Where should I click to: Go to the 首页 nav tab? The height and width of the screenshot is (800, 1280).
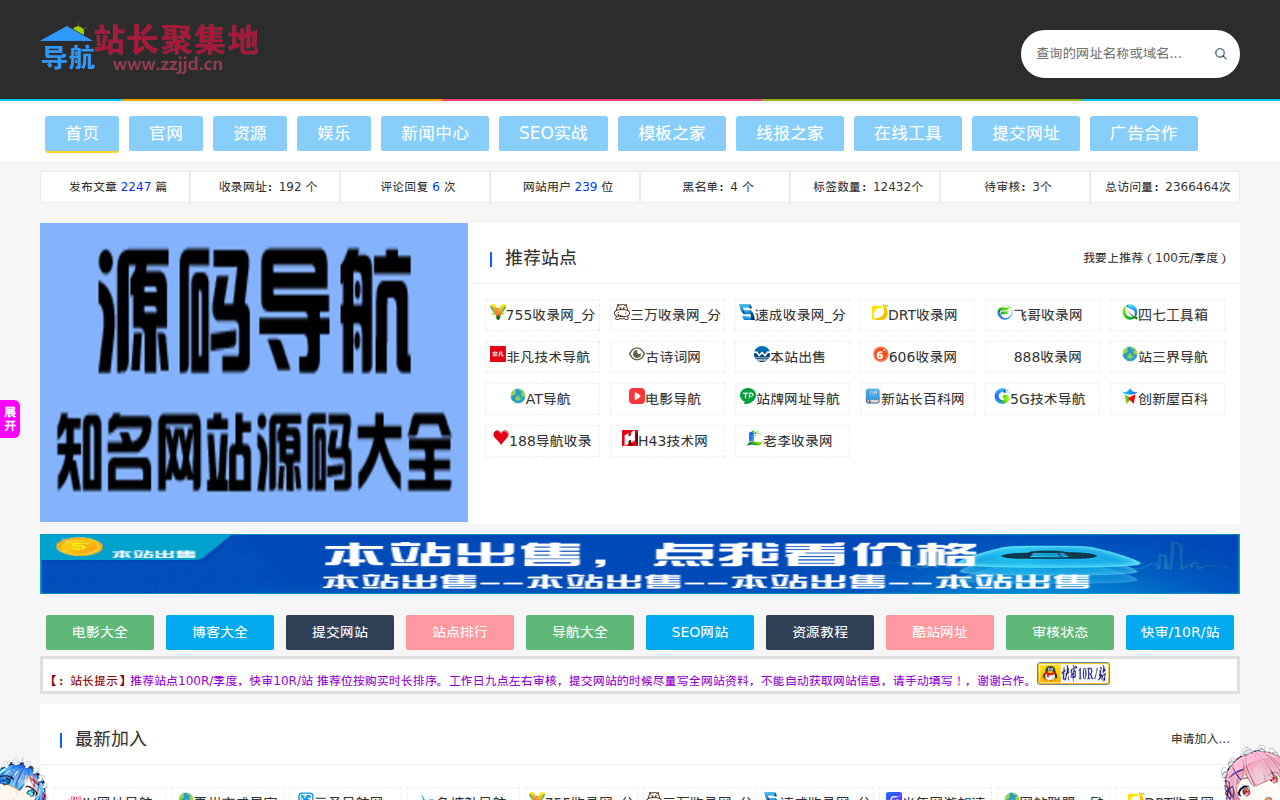(82, 134)
